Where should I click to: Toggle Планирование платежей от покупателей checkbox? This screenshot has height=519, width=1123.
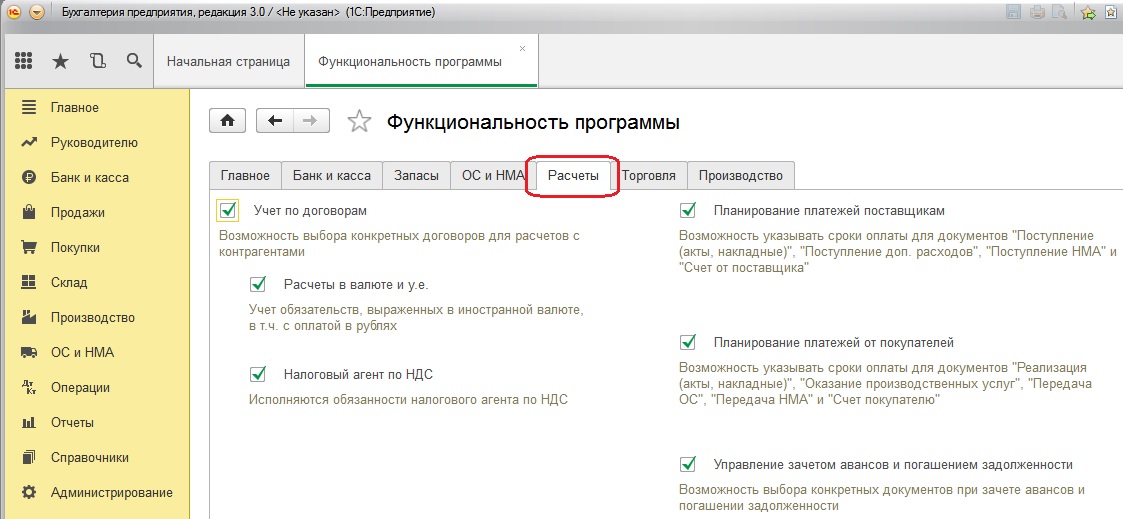(x=688, y=342)
